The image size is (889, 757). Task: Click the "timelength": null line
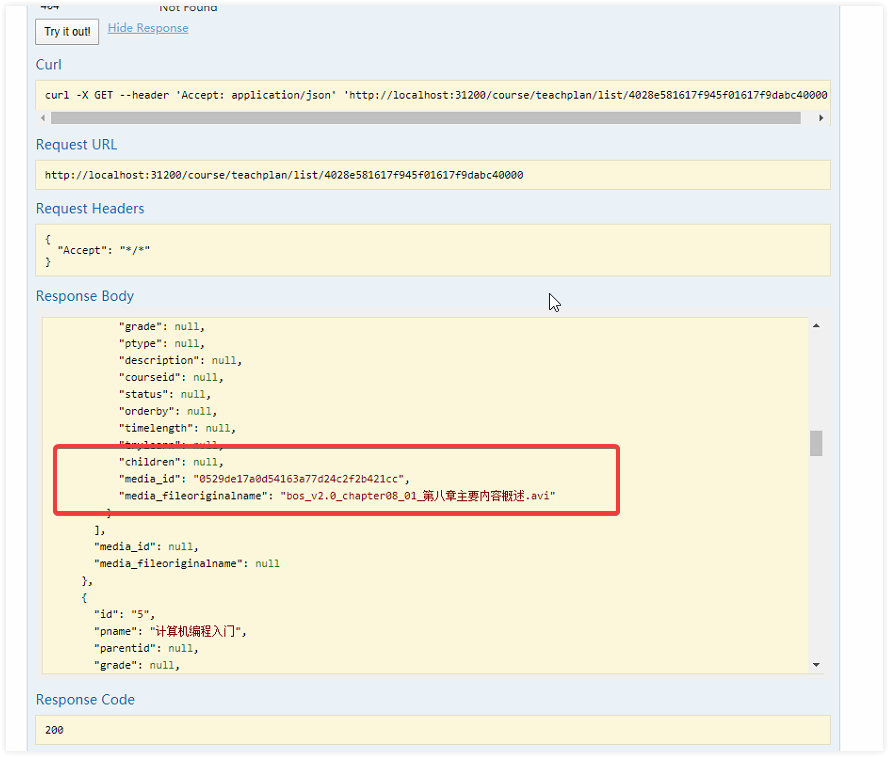[x=177, y=429]
